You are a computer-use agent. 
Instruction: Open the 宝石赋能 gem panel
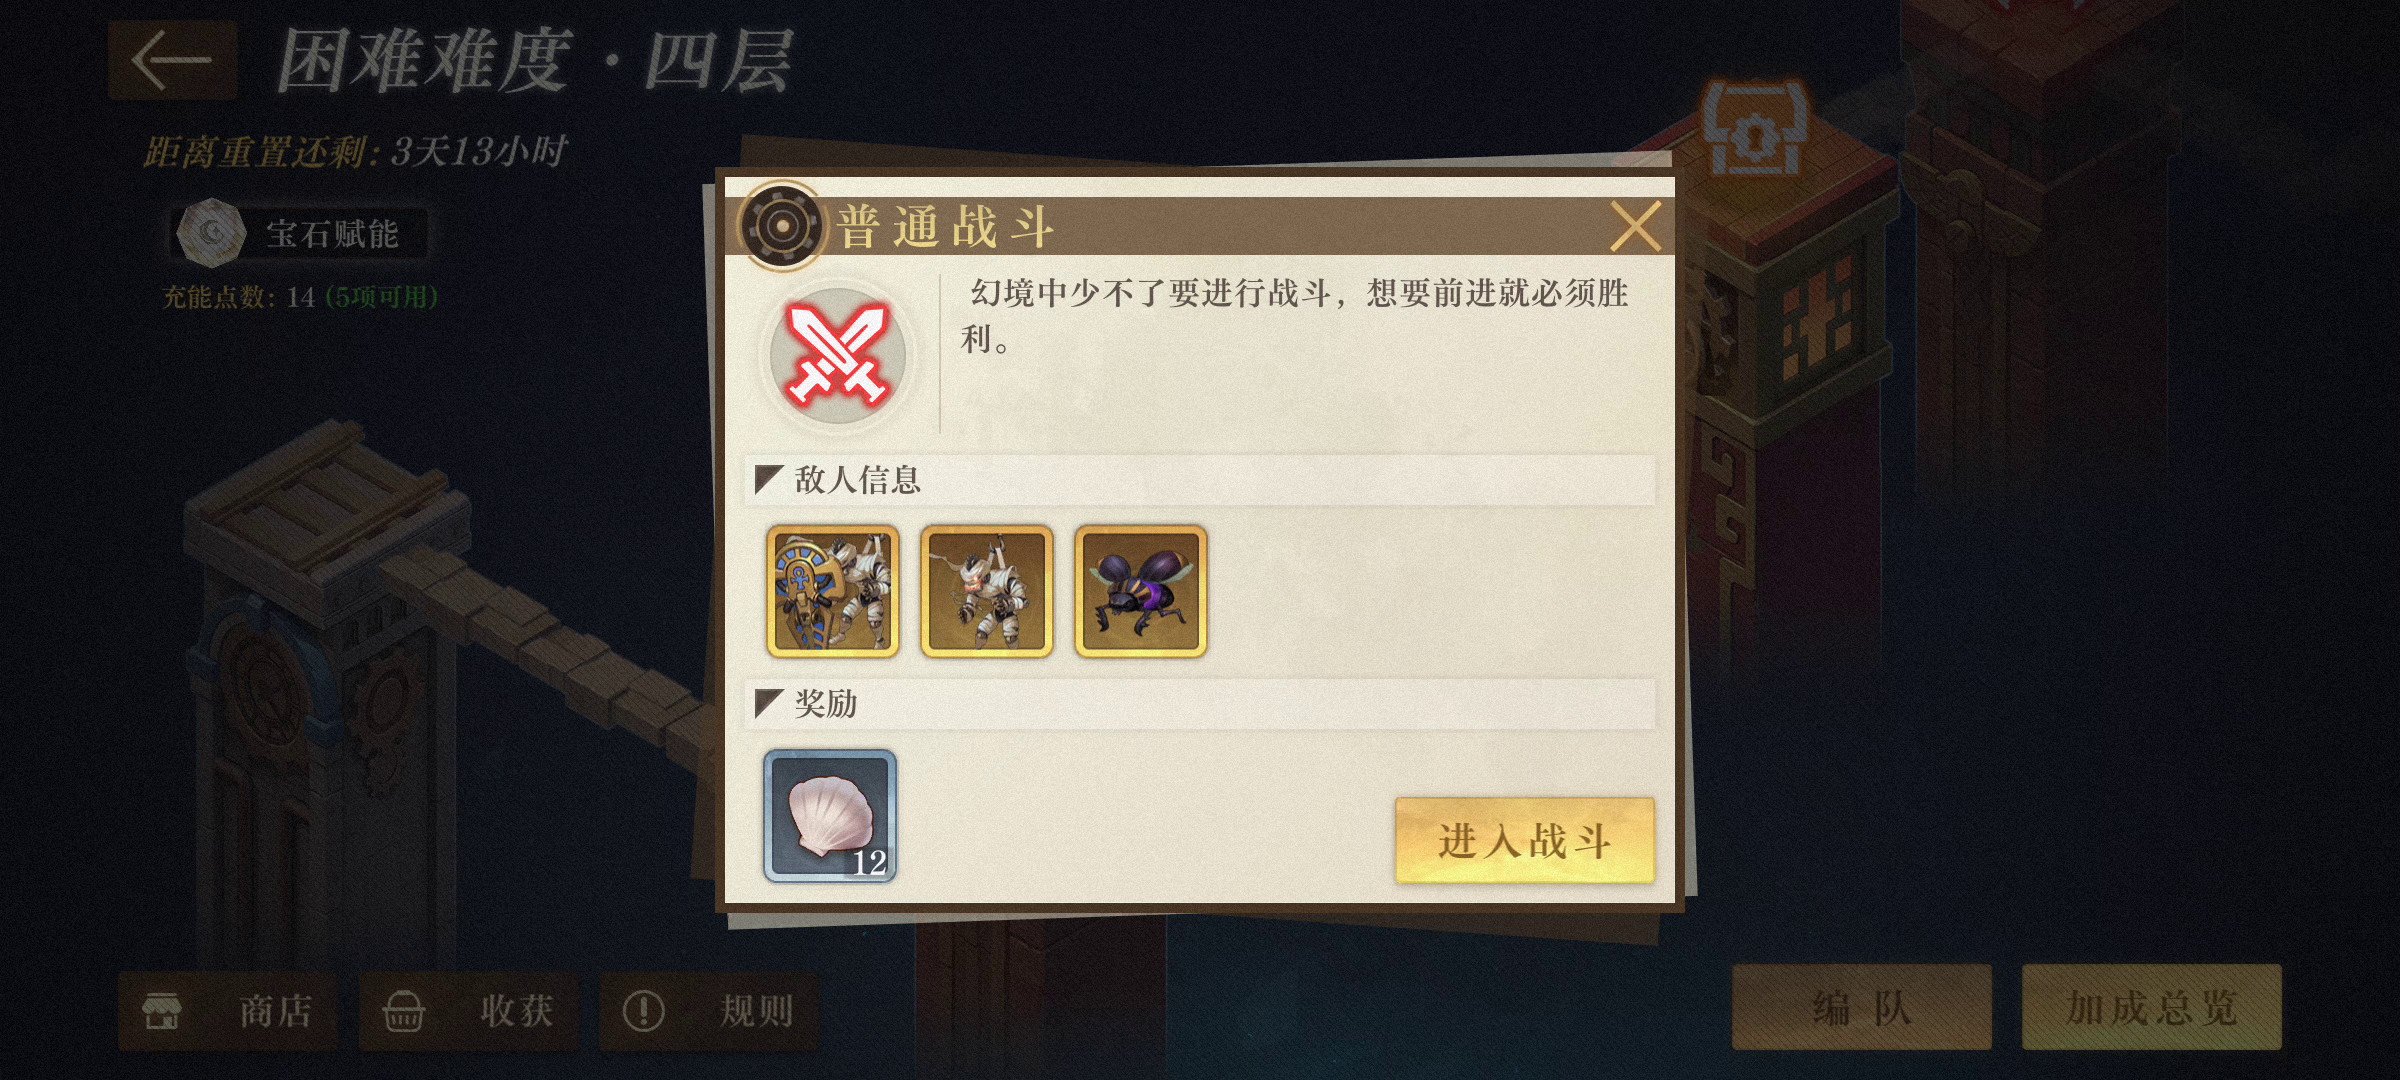[300, 233]
